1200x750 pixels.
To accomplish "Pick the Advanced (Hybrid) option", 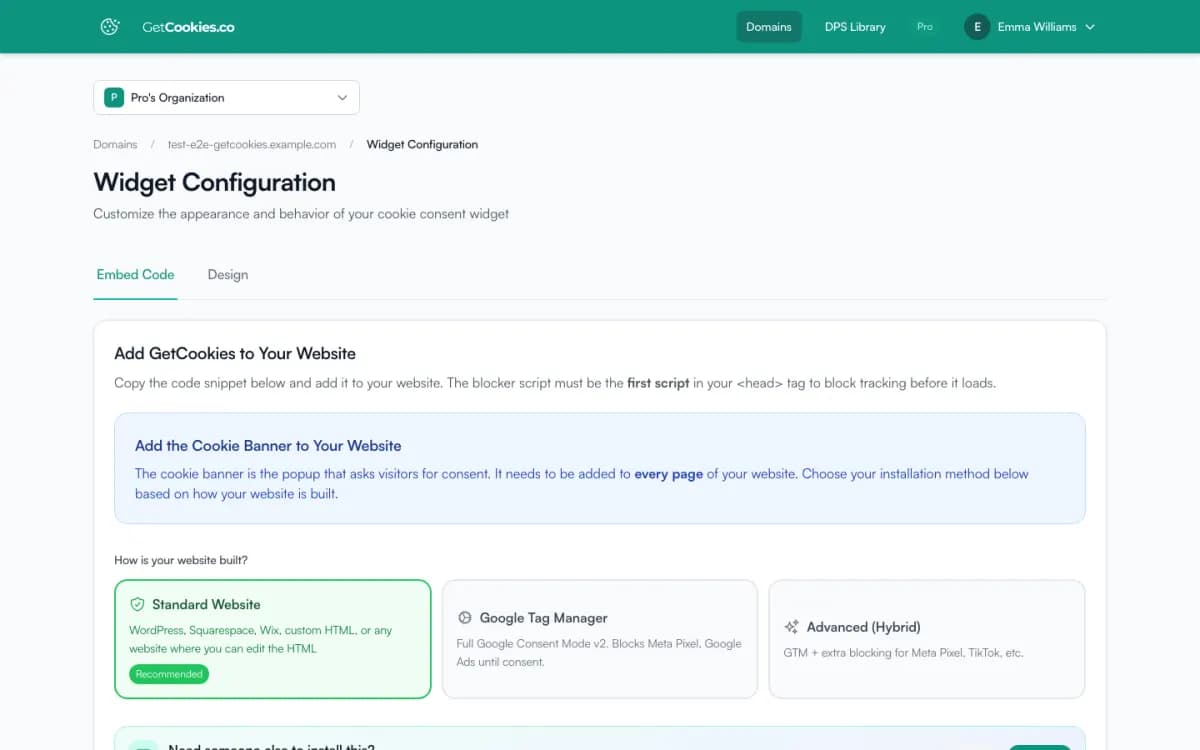I will [927, 639].
